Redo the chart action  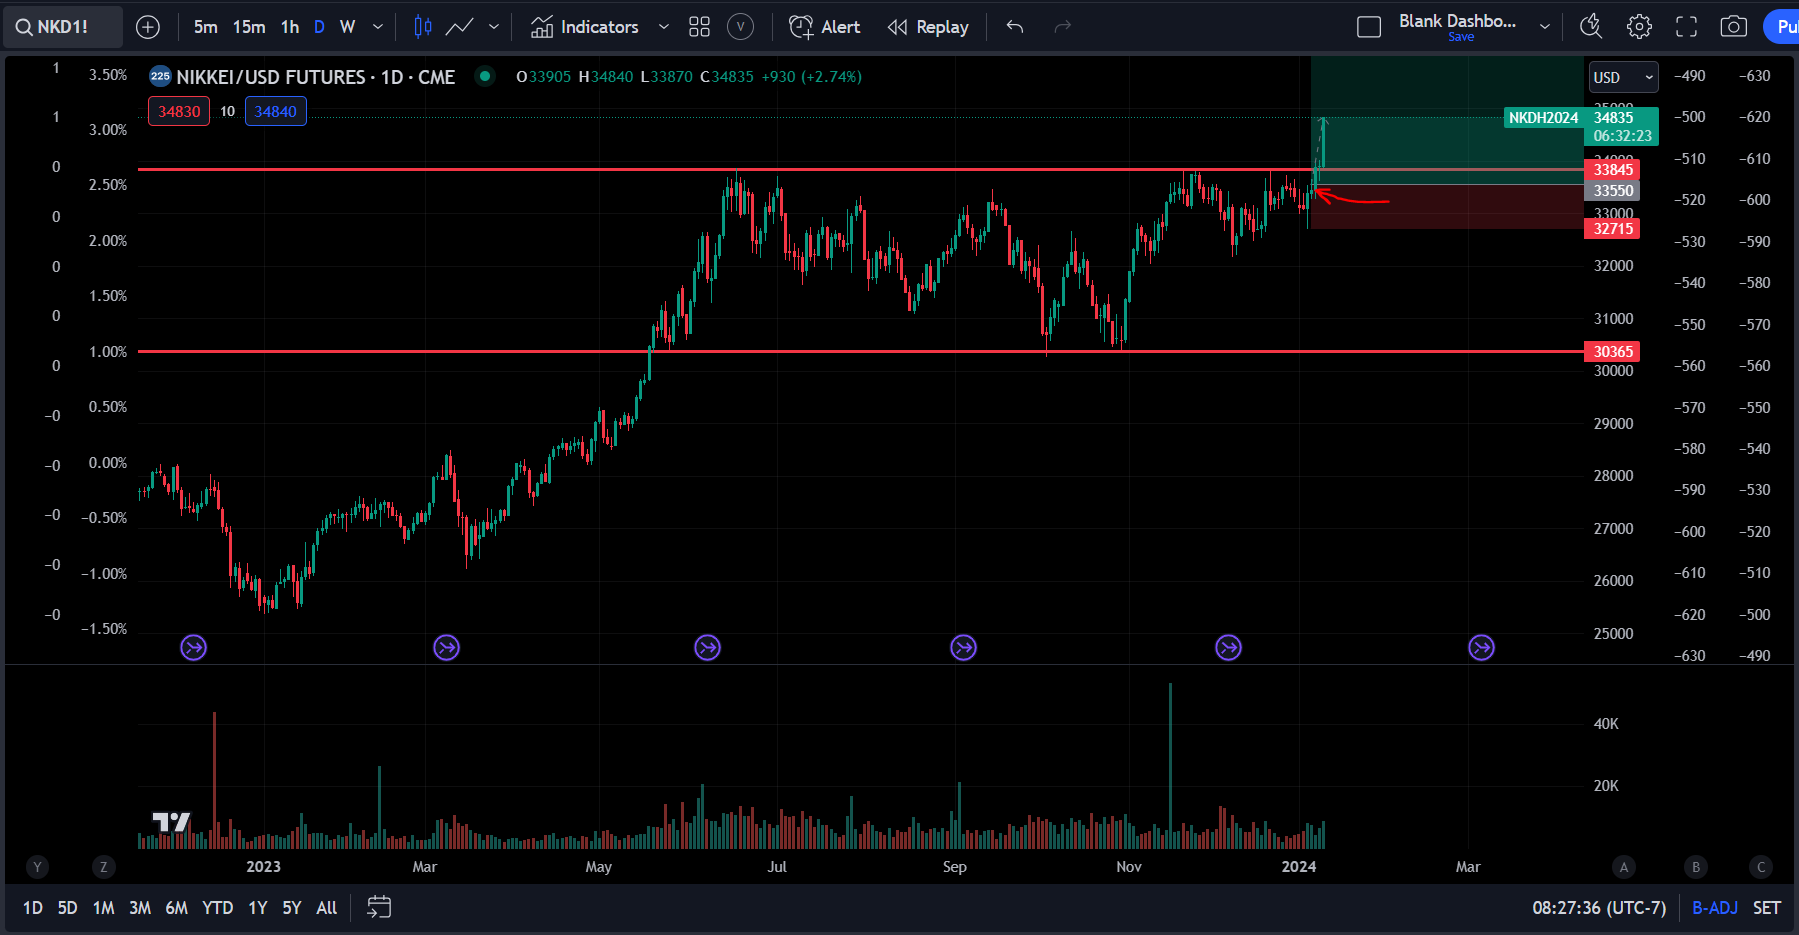1062,27
